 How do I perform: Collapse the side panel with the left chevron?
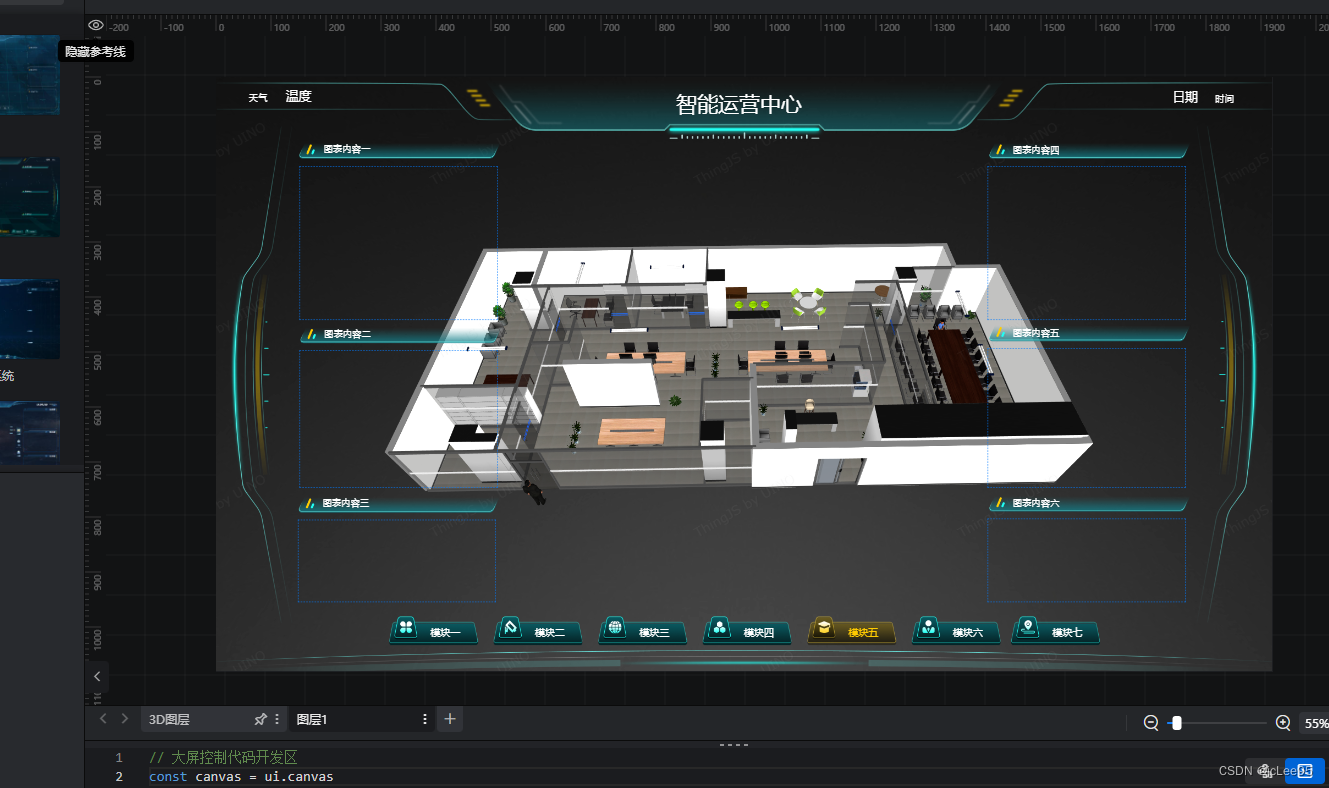coord(97,677)
